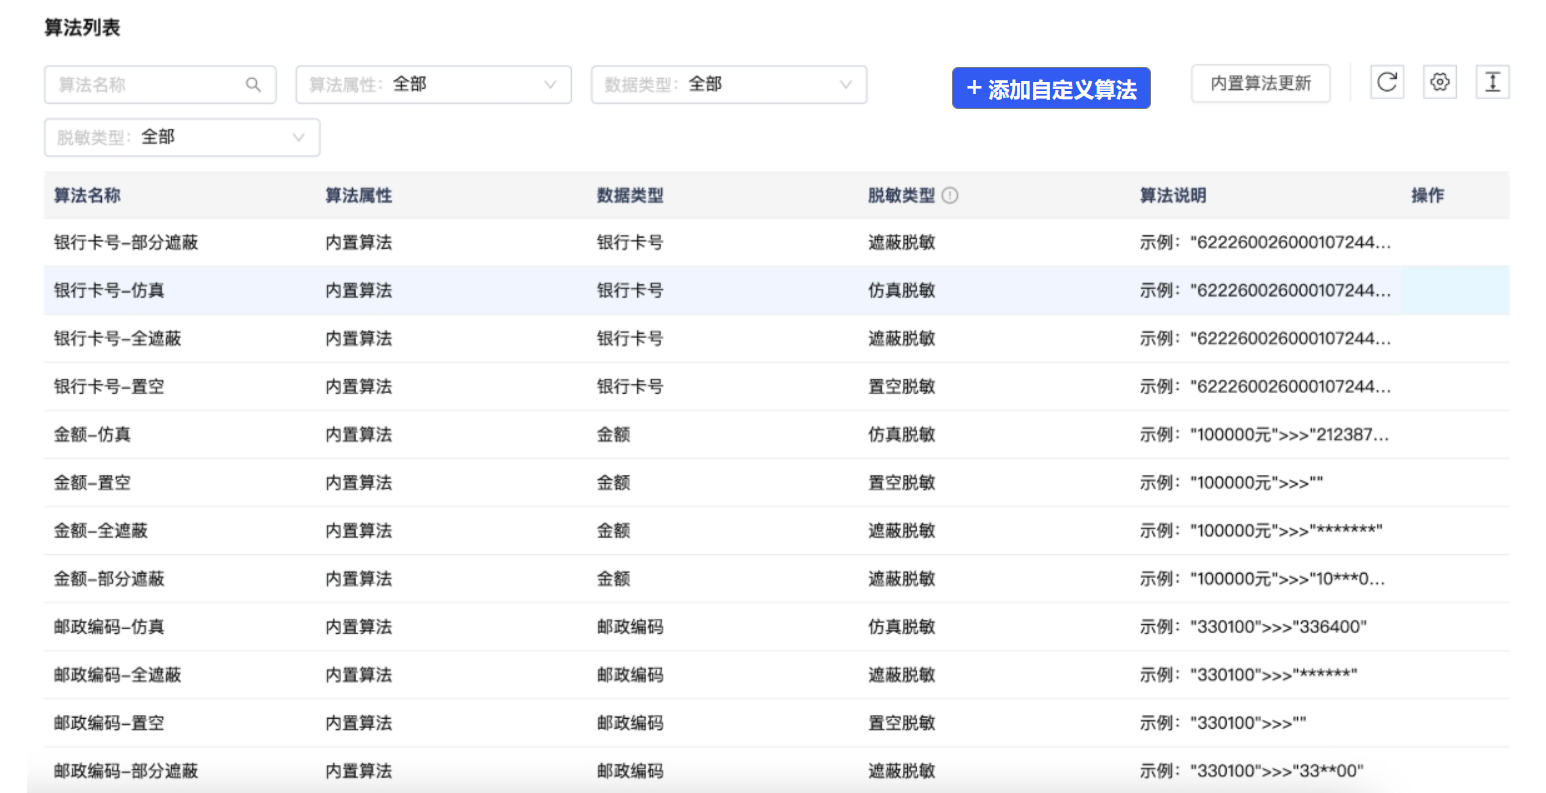The height and width of the screenshot is (793, 1546).
Task: Click the 脱敏类型 column header text
Action: pos(902,196)
